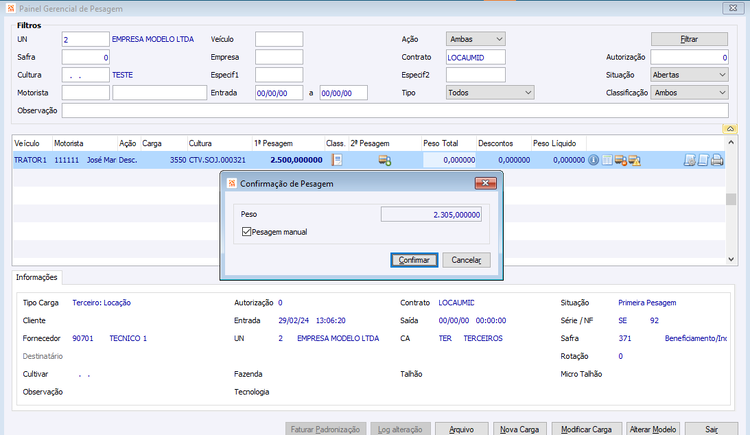Open the Situação dropdown showing Abertas
Viewport: 750px width, 435px height.
tap(690, 75)
